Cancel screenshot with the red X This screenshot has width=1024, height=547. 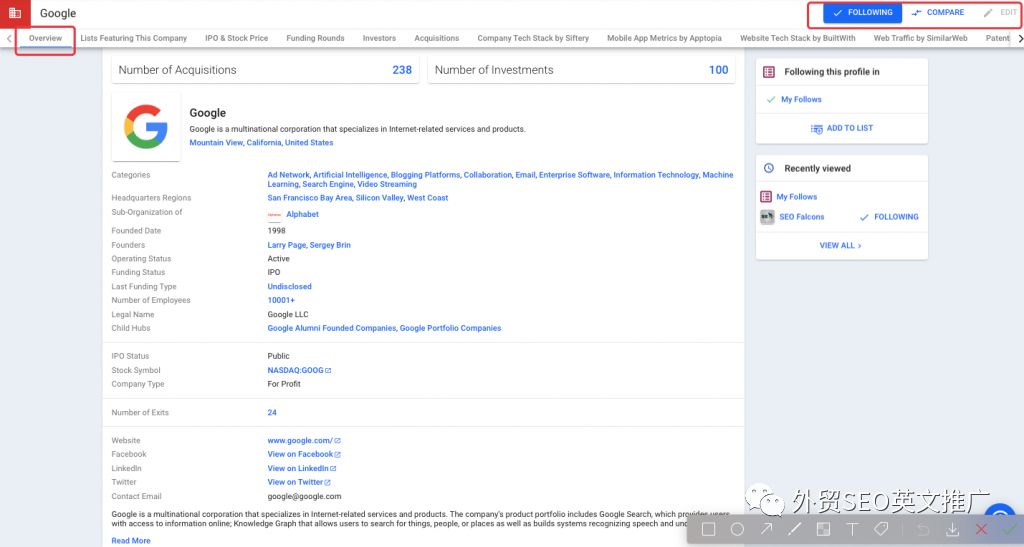click(x=981, y=529)
